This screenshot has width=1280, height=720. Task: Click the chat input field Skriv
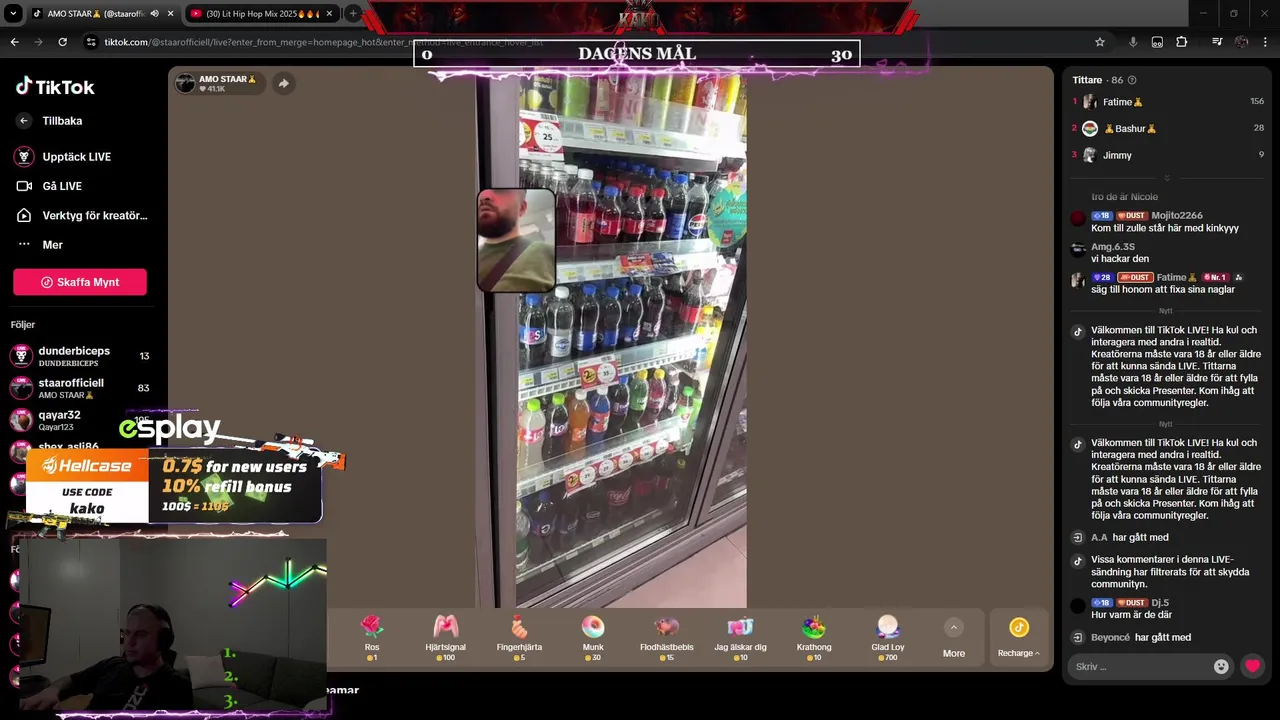point(1140,667)
